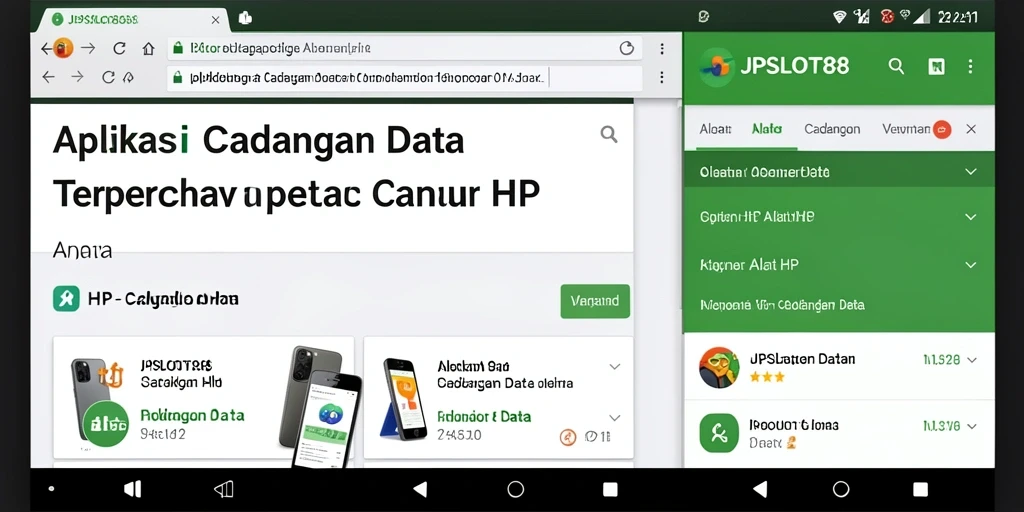Click the white square icon in the JPSLOT88 header
The width and height of the screenshot is (1024, 512).
pos(936,66)
